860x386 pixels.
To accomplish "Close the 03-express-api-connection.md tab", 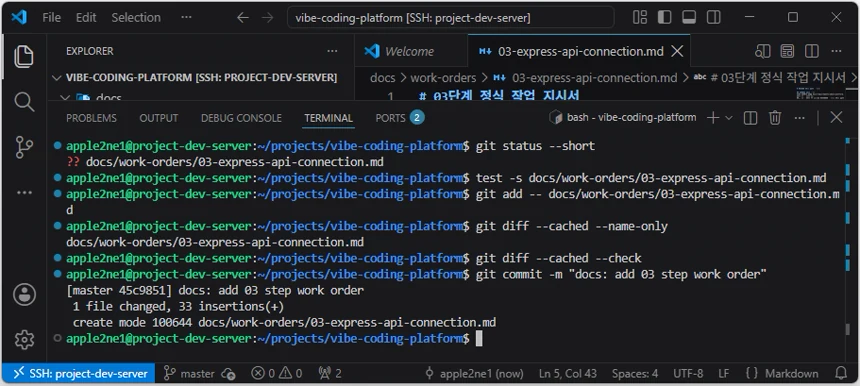I will 677,52.
